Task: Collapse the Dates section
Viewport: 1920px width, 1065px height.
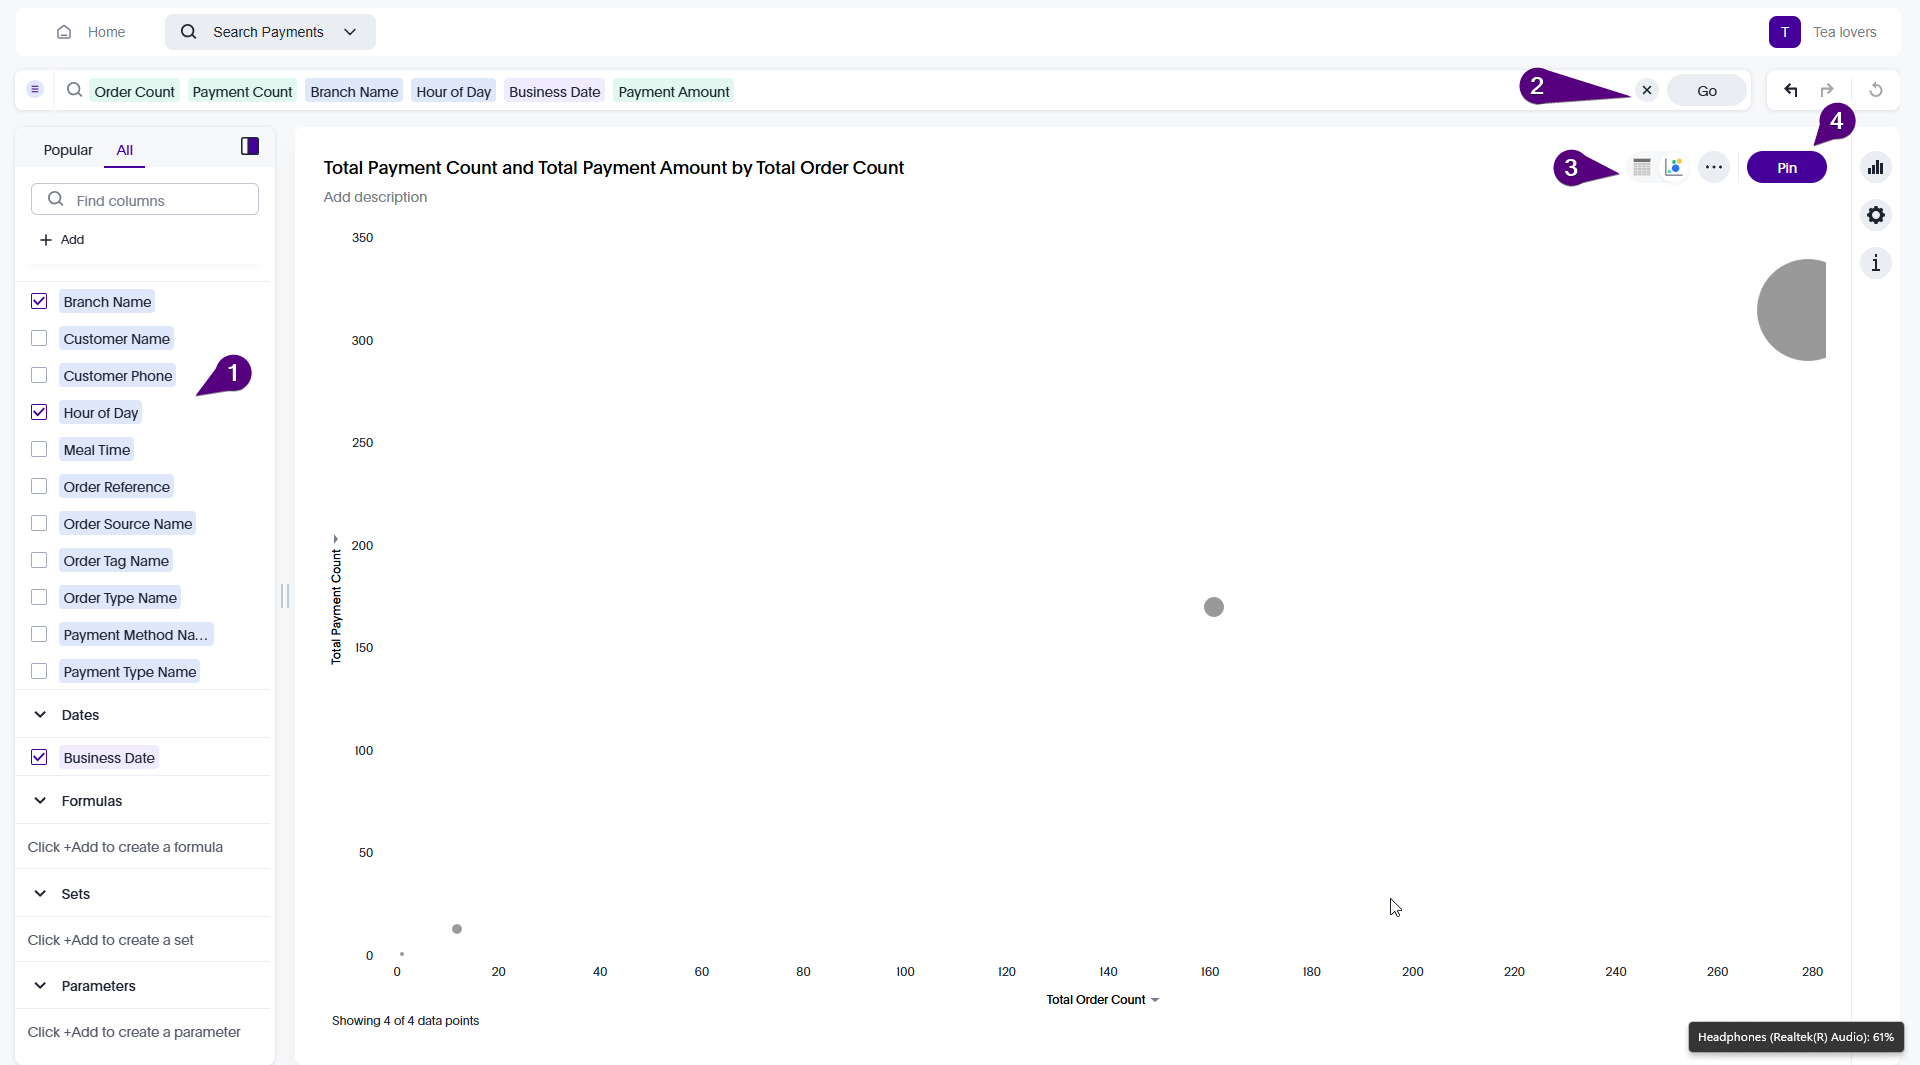Action: tap(40, 715)
